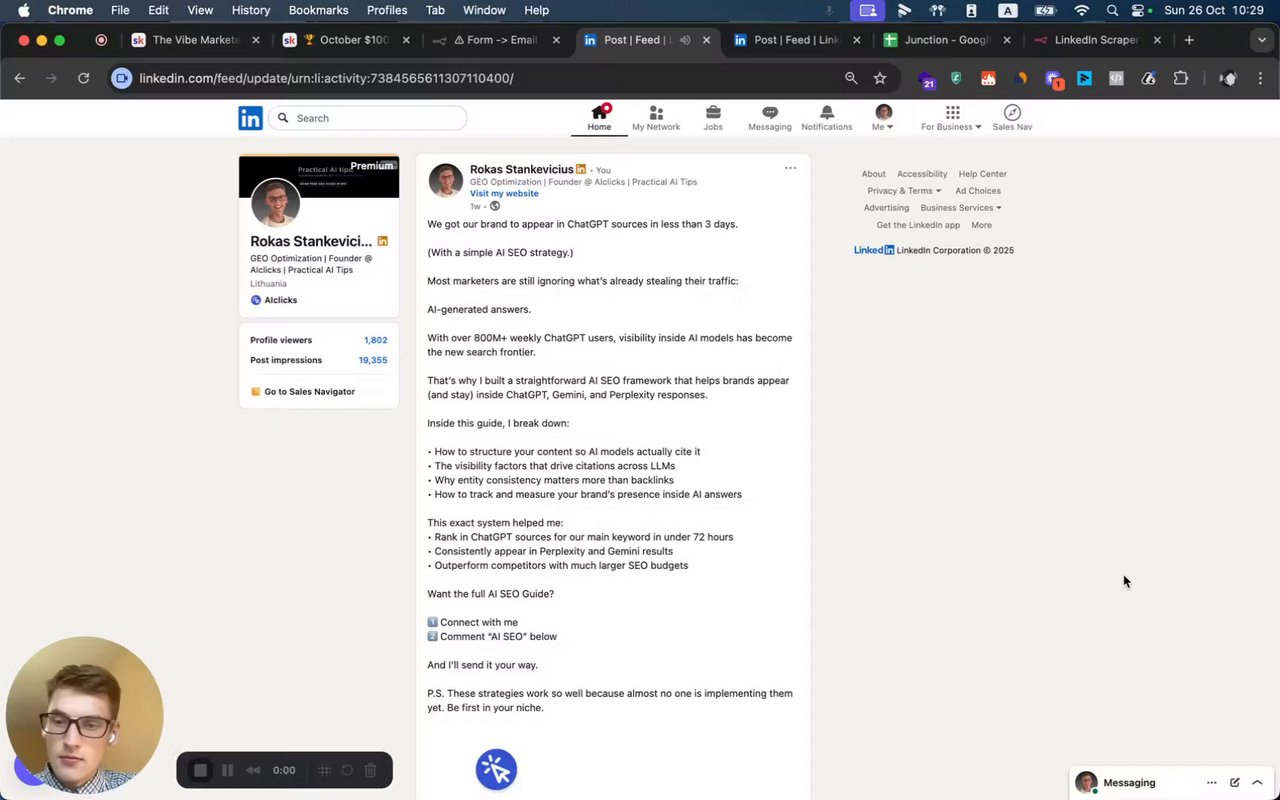The height and width of the screenshot is (800, 1280).
Task: Switch to the LinkedIn Scraper tab
Action: point(1096,40)
